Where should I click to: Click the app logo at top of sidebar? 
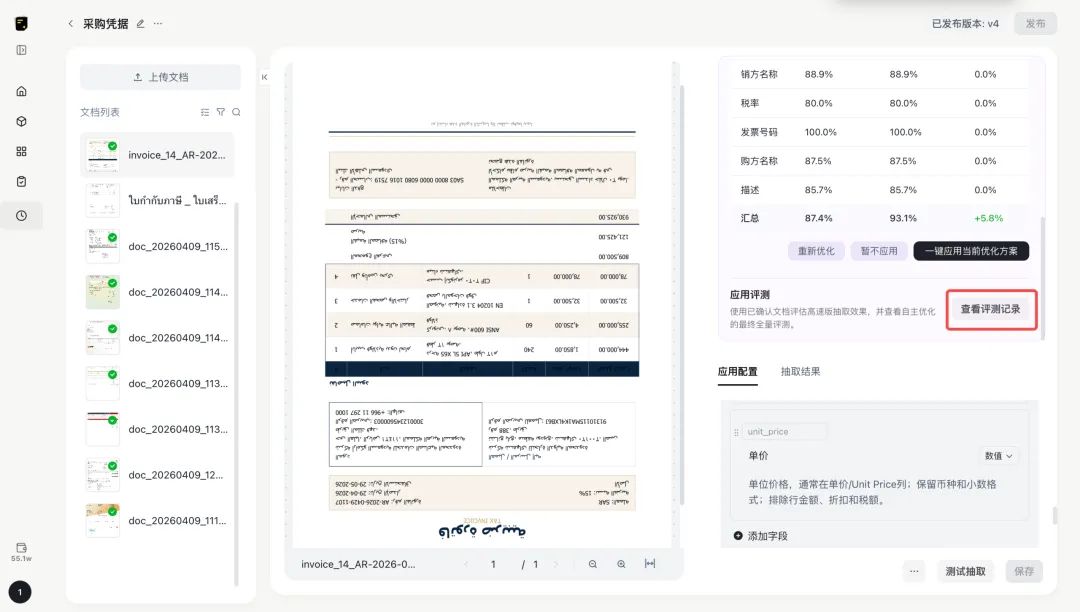click(21, 23)
